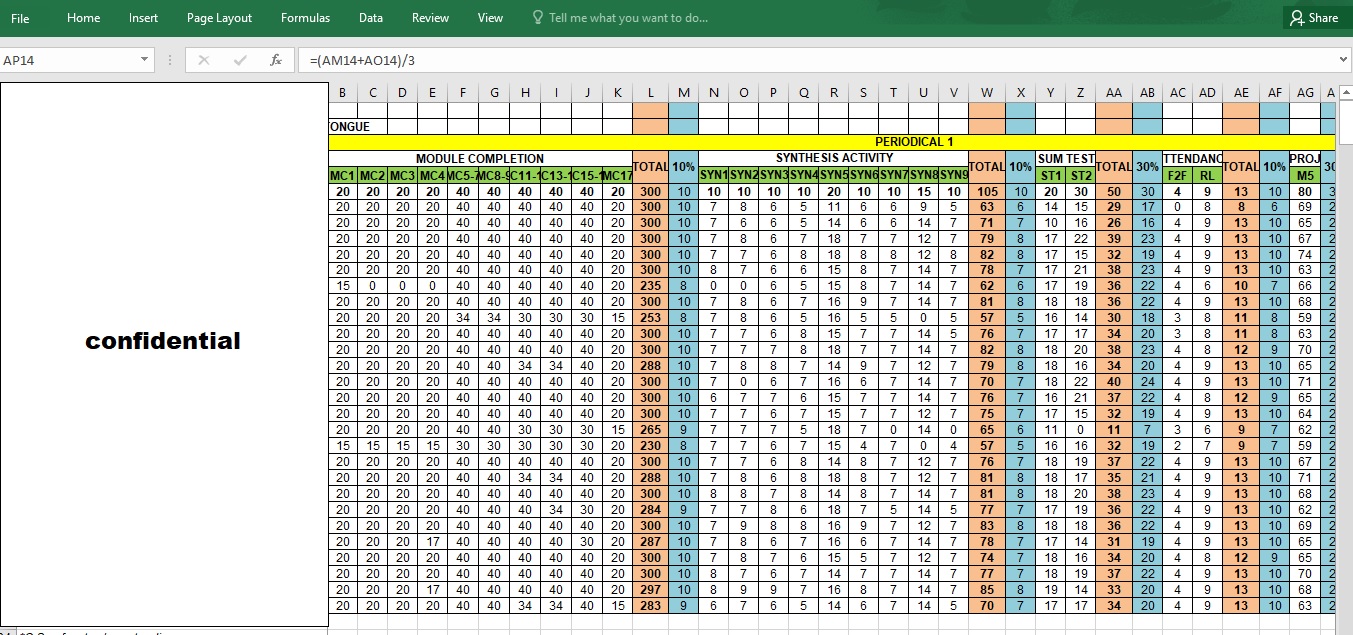Select column AA header

tap(1114, 93)
